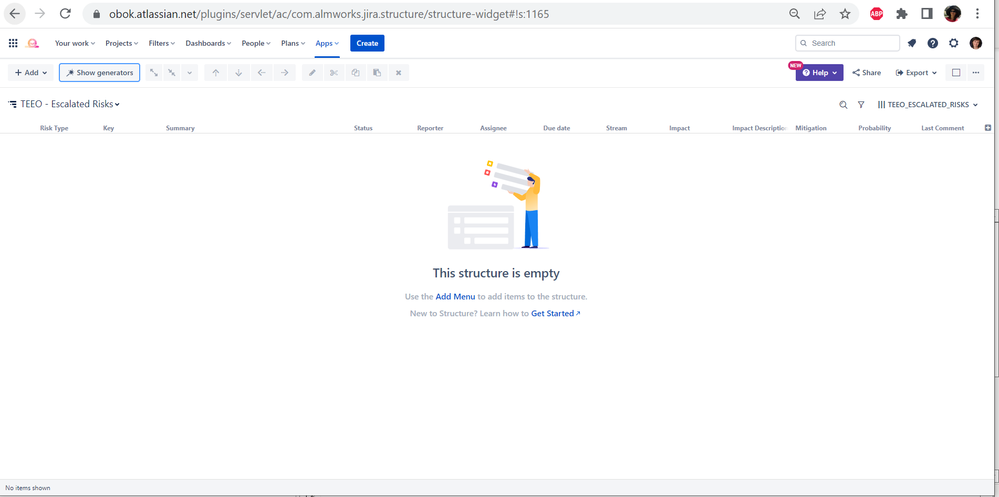Click the move up arrow
Image resolution: width=999 pixels, height=497 pixels.
click(x=216, y=73)
